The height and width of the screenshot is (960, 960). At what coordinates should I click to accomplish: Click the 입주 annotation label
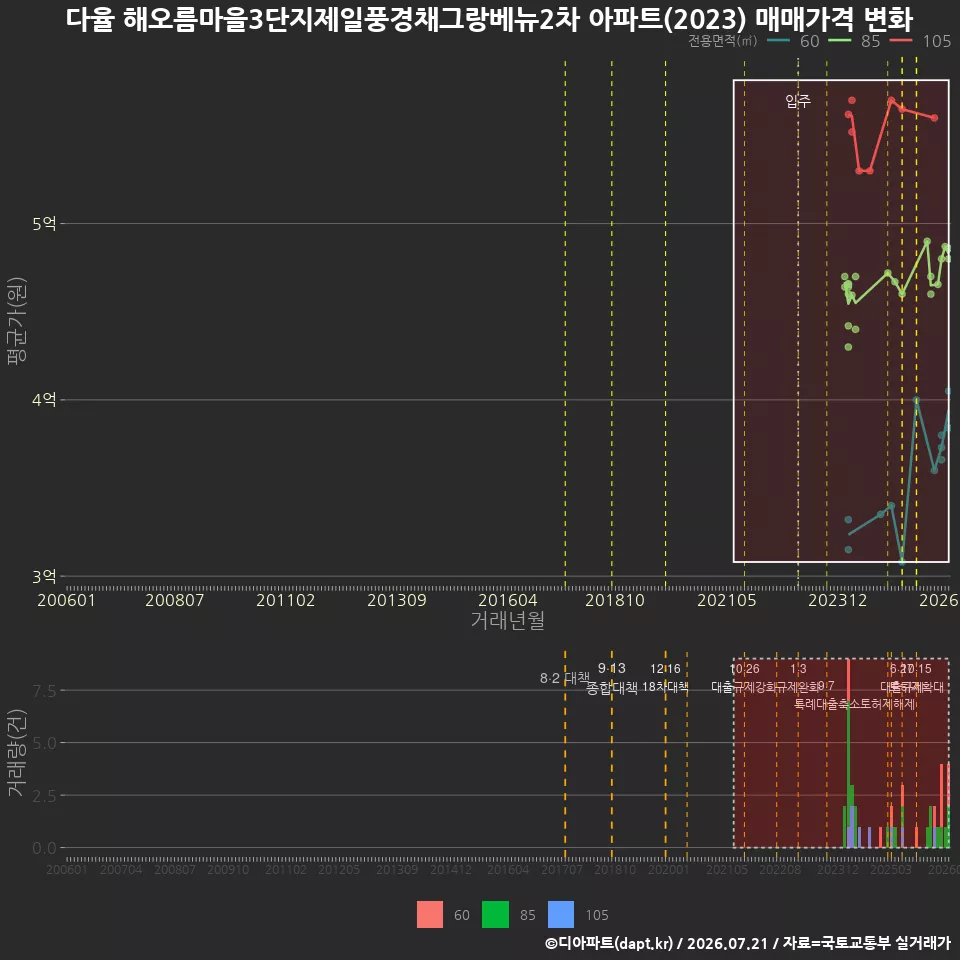tap(798, 100)
